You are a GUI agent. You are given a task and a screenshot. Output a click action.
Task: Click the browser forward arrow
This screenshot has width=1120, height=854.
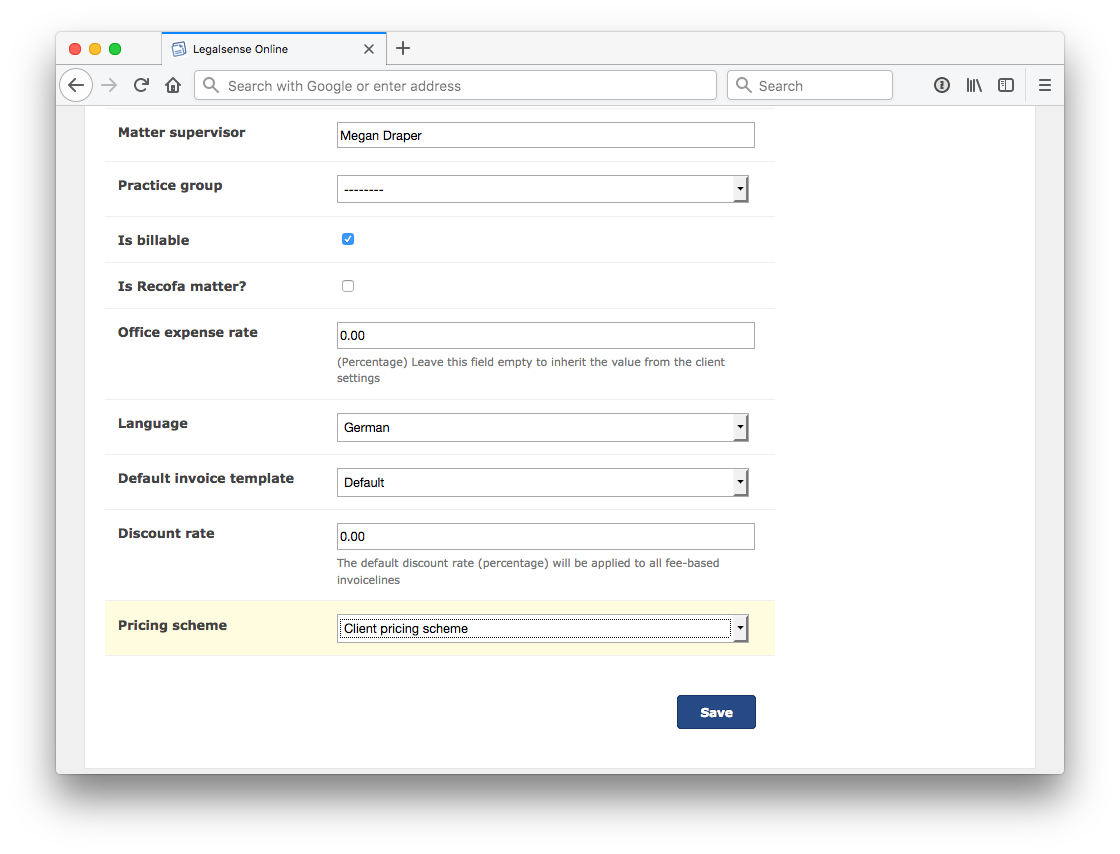109,86
